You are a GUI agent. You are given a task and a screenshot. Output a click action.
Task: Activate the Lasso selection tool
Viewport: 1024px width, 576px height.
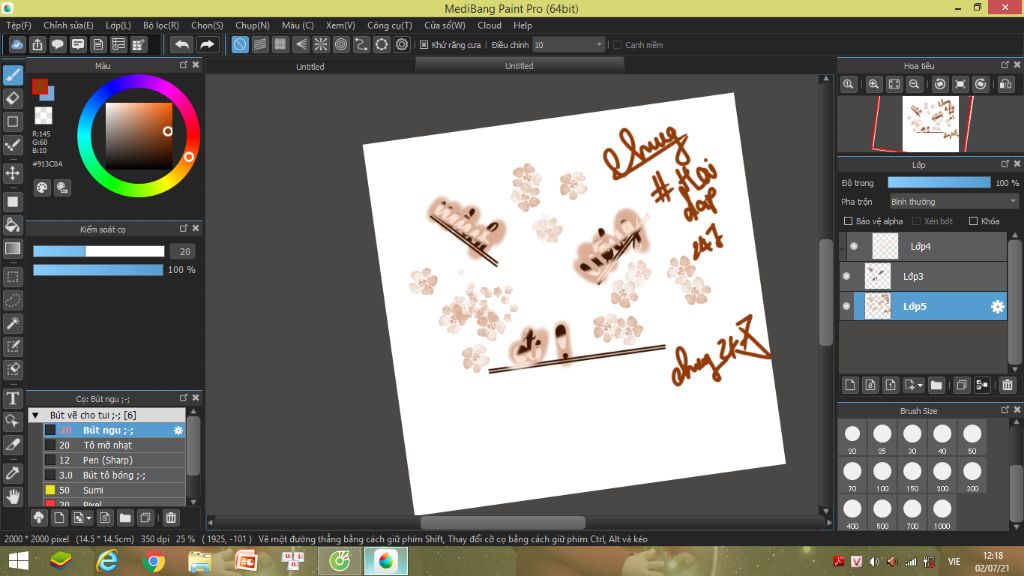click(x=13, y=300)
